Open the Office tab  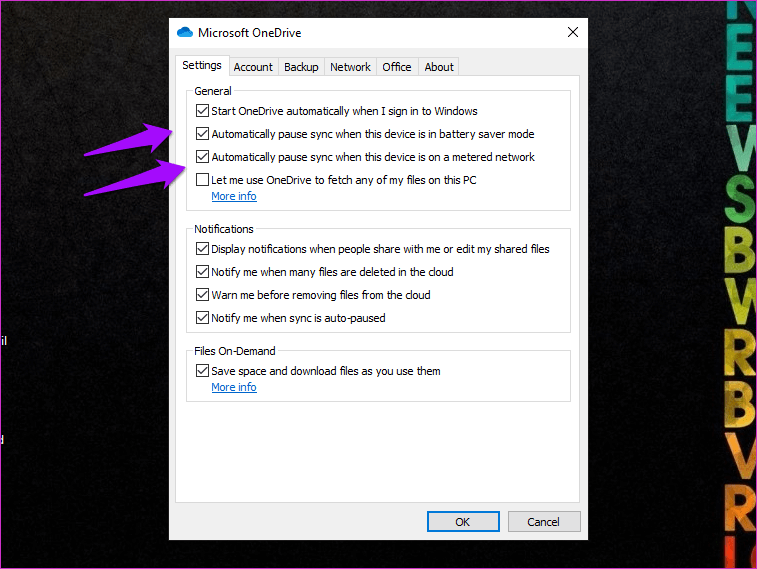[x=396, y=67]
